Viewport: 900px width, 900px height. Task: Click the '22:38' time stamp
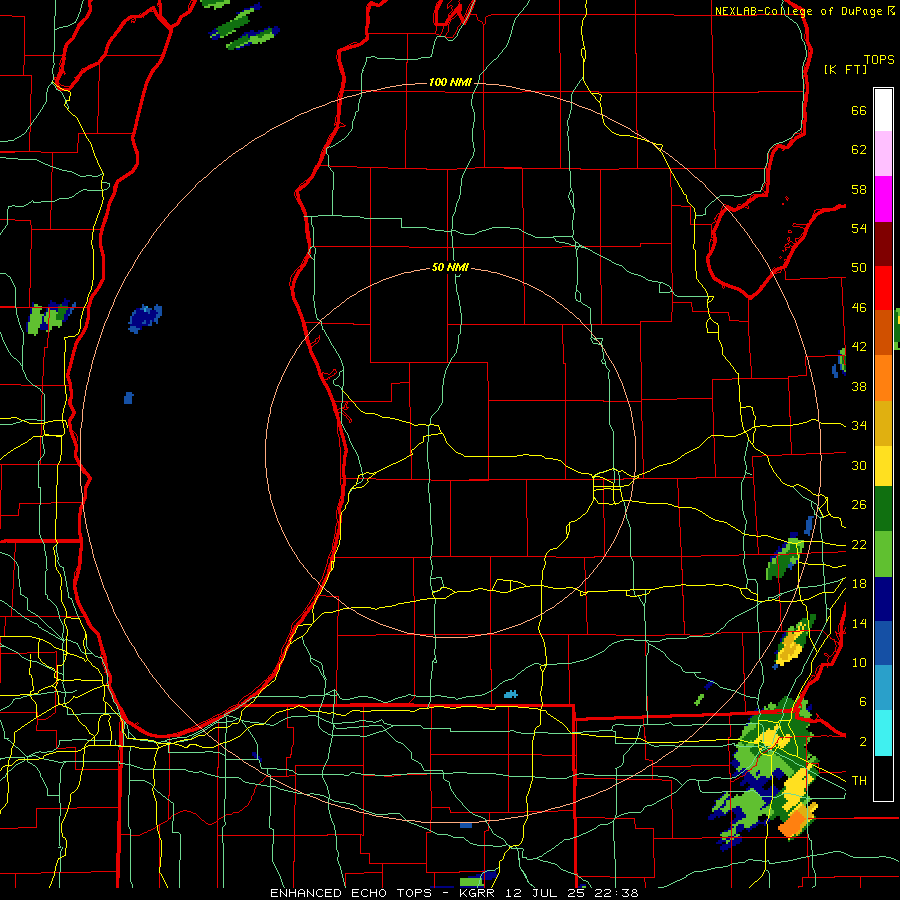pyautogui.click(x=619, y=893)
